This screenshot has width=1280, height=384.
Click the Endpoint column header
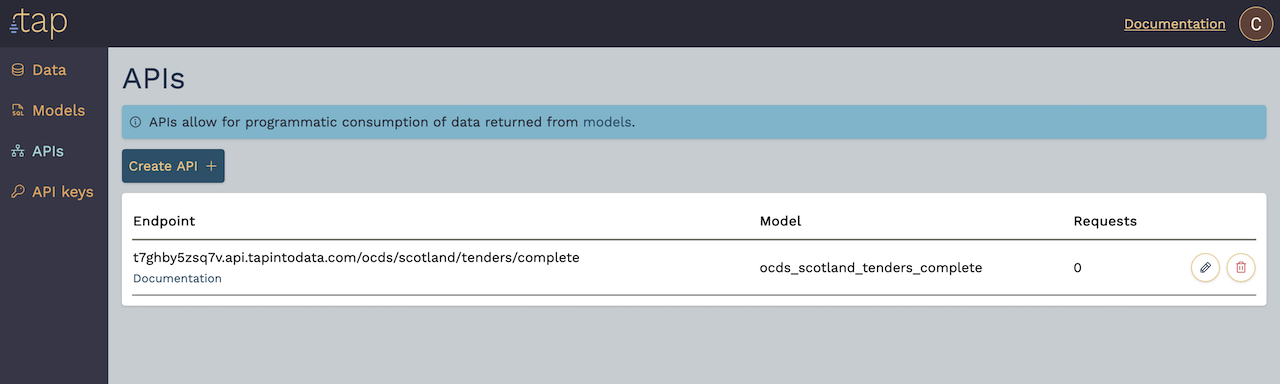tap(164, 221)
